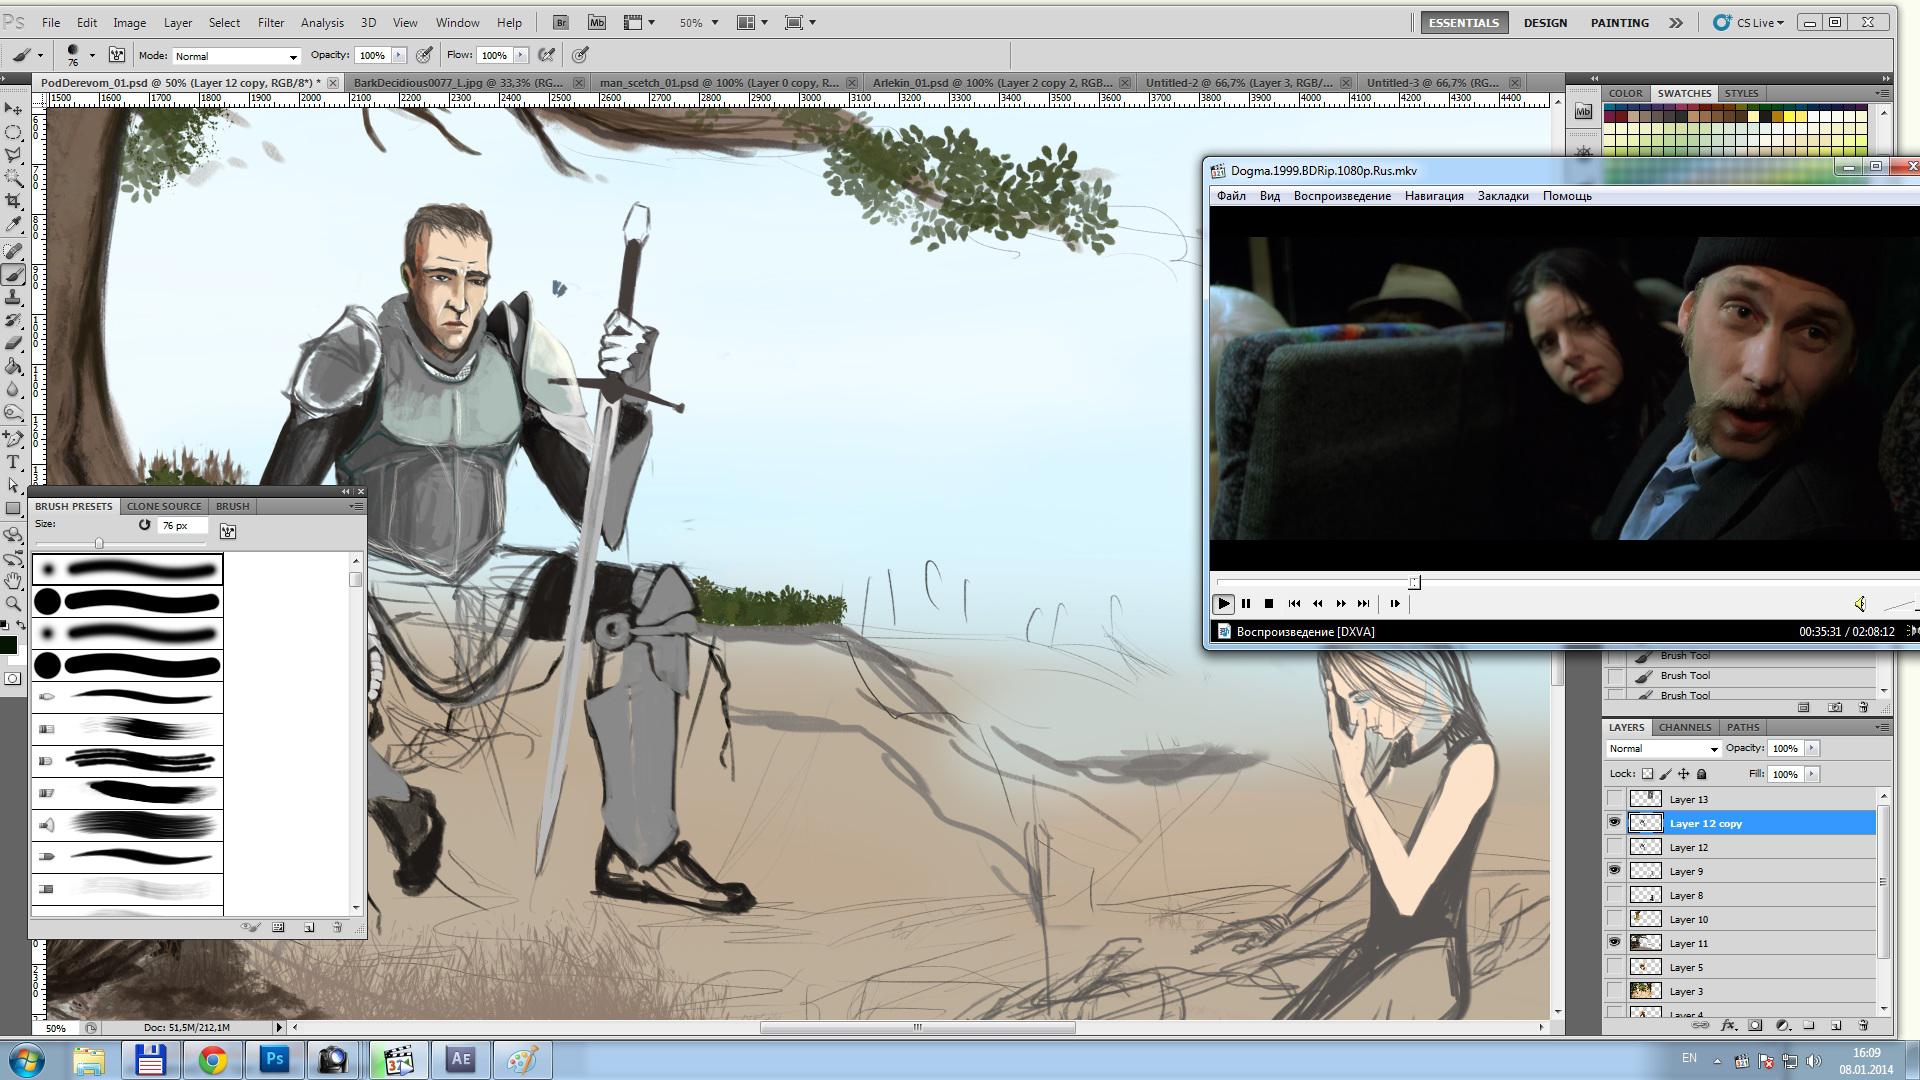Select the Move tool

[x=13, y=108]
